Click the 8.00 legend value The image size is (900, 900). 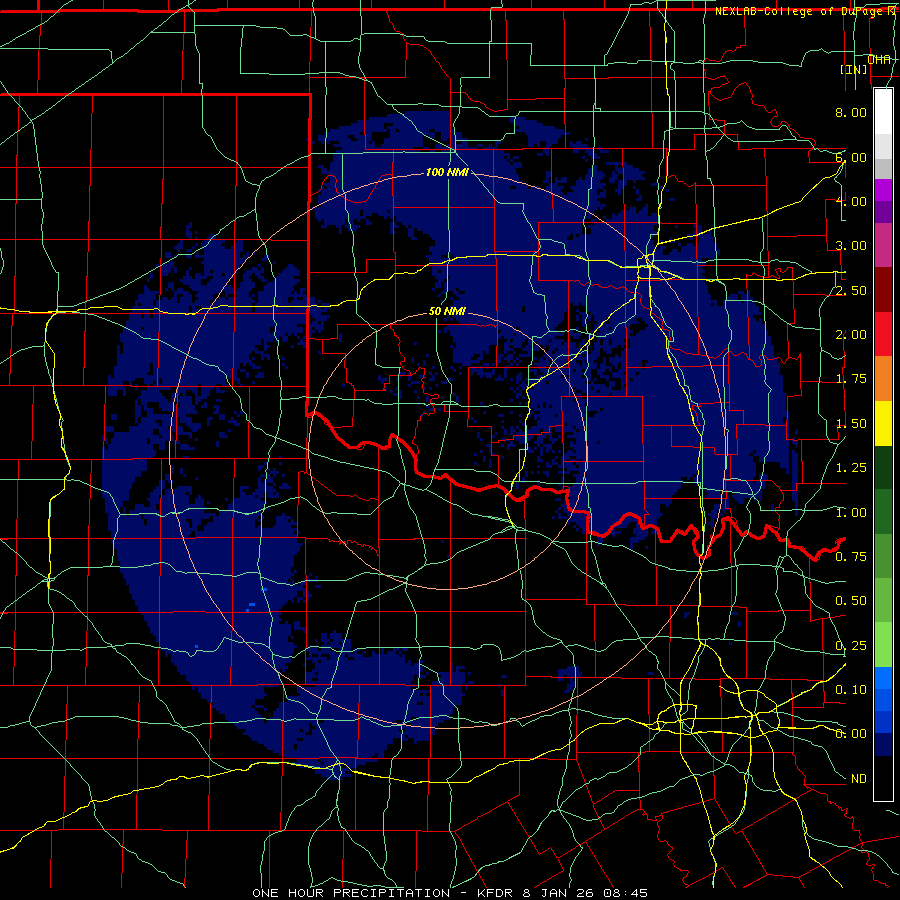tap(851, 112)
